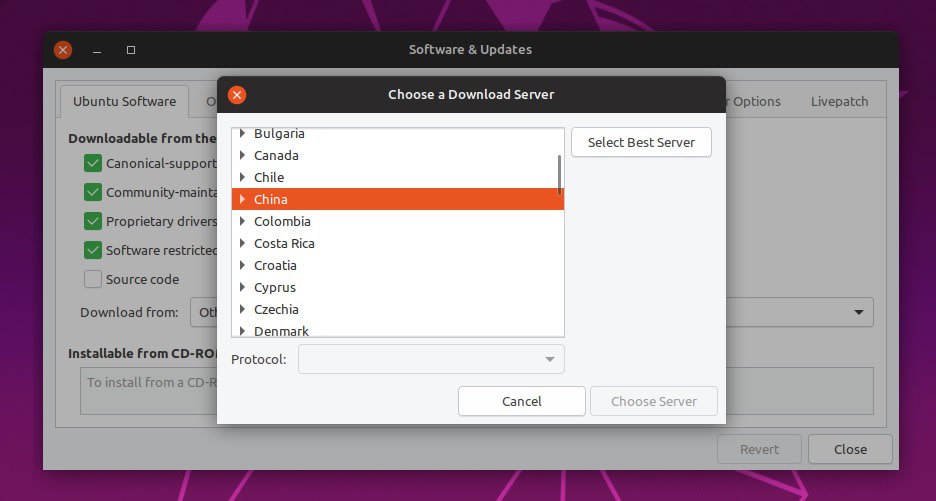Select Canada in the country list
936x501 pixels.
pyautogui.click(x=398, y=155)
